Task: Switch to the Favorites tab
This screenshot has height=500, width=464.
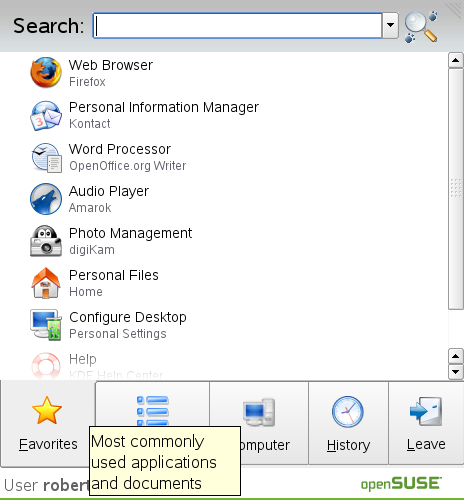Action: (48, 423)
